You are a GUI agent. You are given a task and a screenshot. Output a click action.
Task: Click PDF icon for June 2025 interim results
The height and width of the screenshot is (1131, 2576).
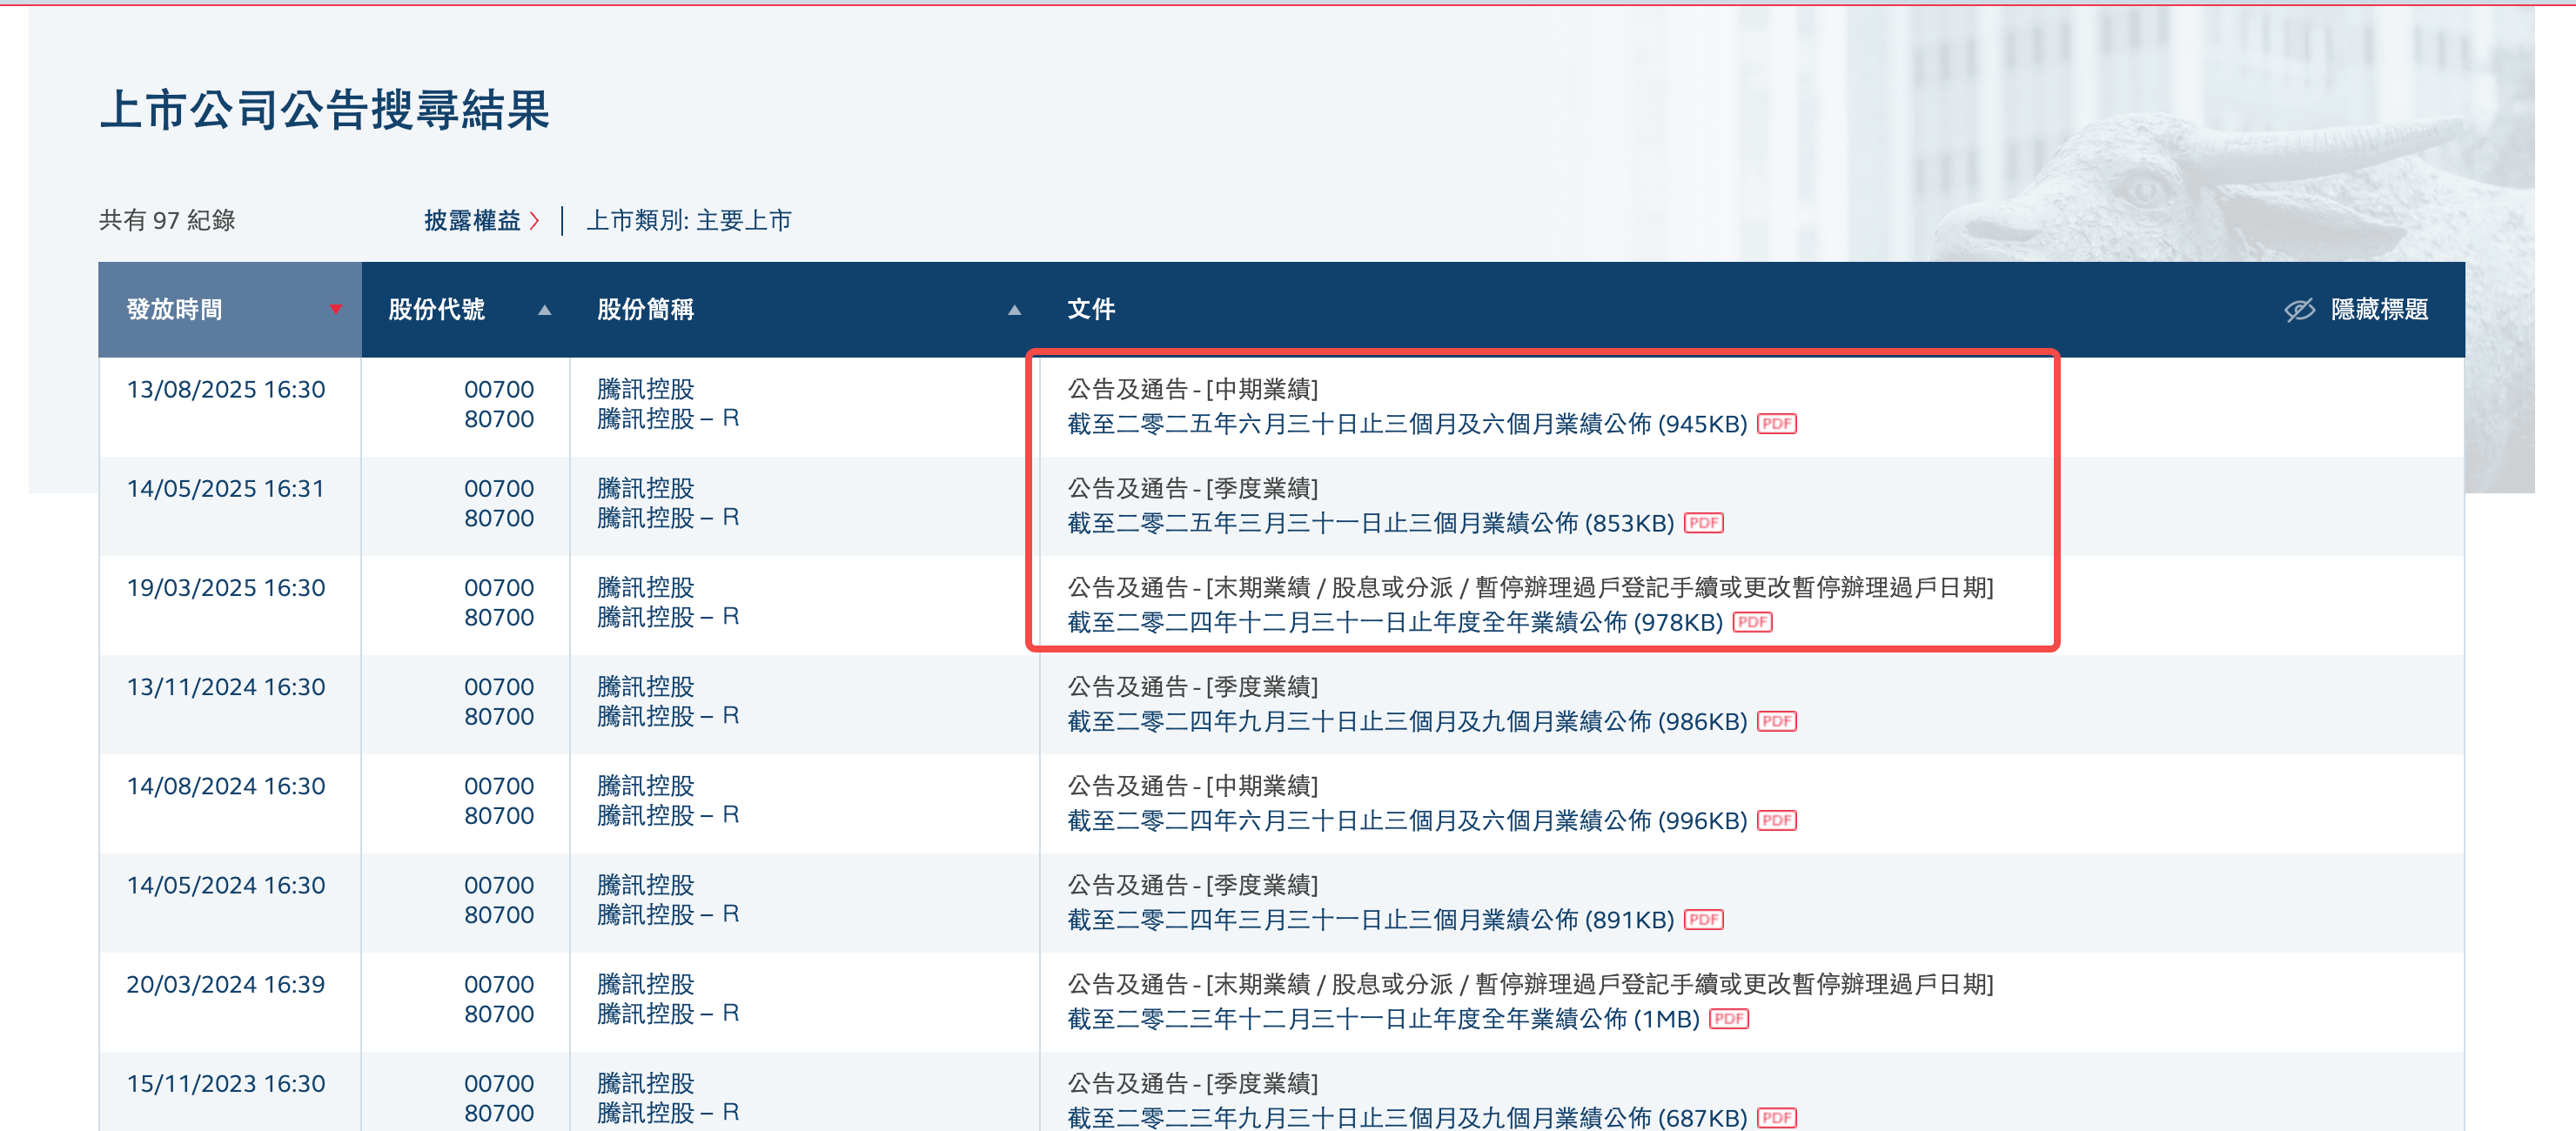(x=1776, y=424)
